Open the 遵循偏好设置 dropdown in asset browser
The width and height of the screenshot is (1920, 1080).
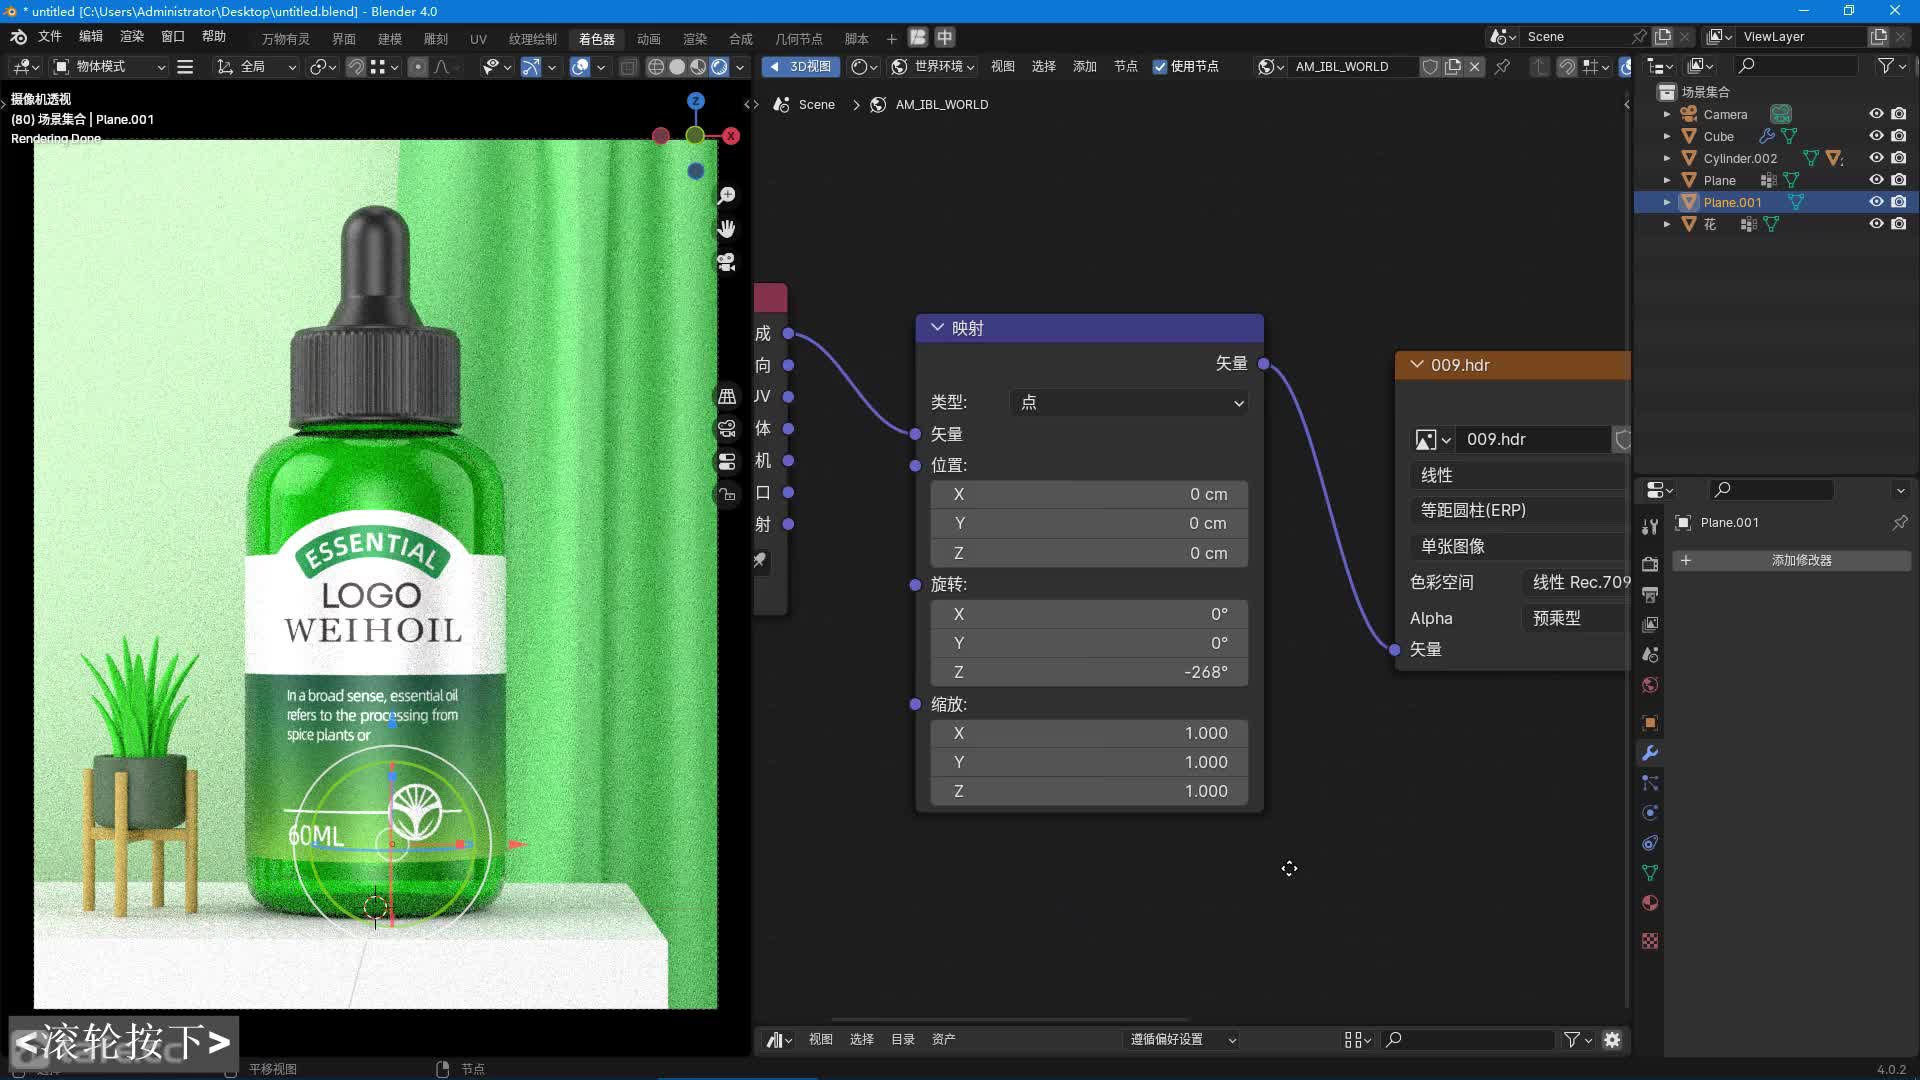(x=1183, y=1039)
